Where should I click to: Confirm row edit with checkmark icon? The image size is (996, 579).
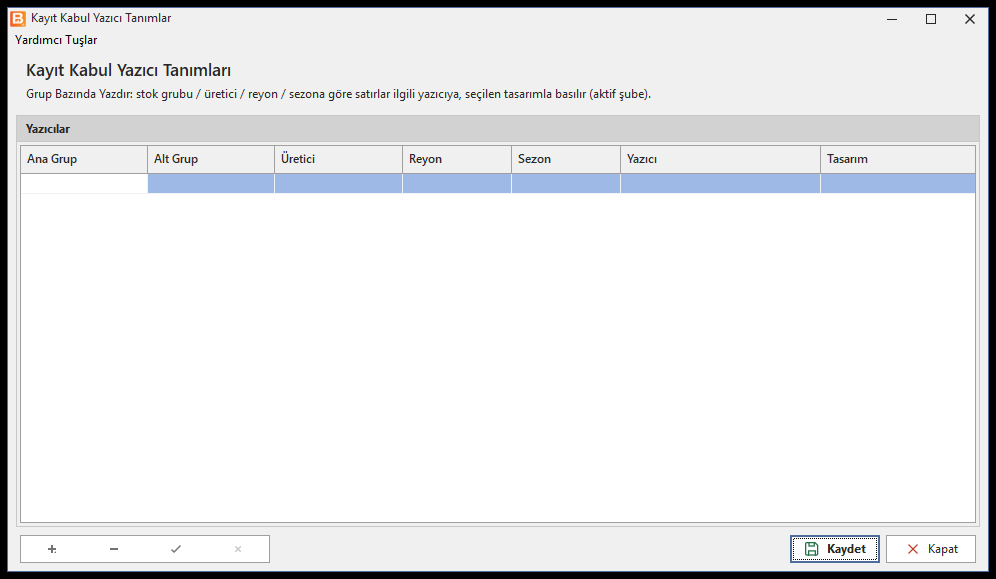176,549
